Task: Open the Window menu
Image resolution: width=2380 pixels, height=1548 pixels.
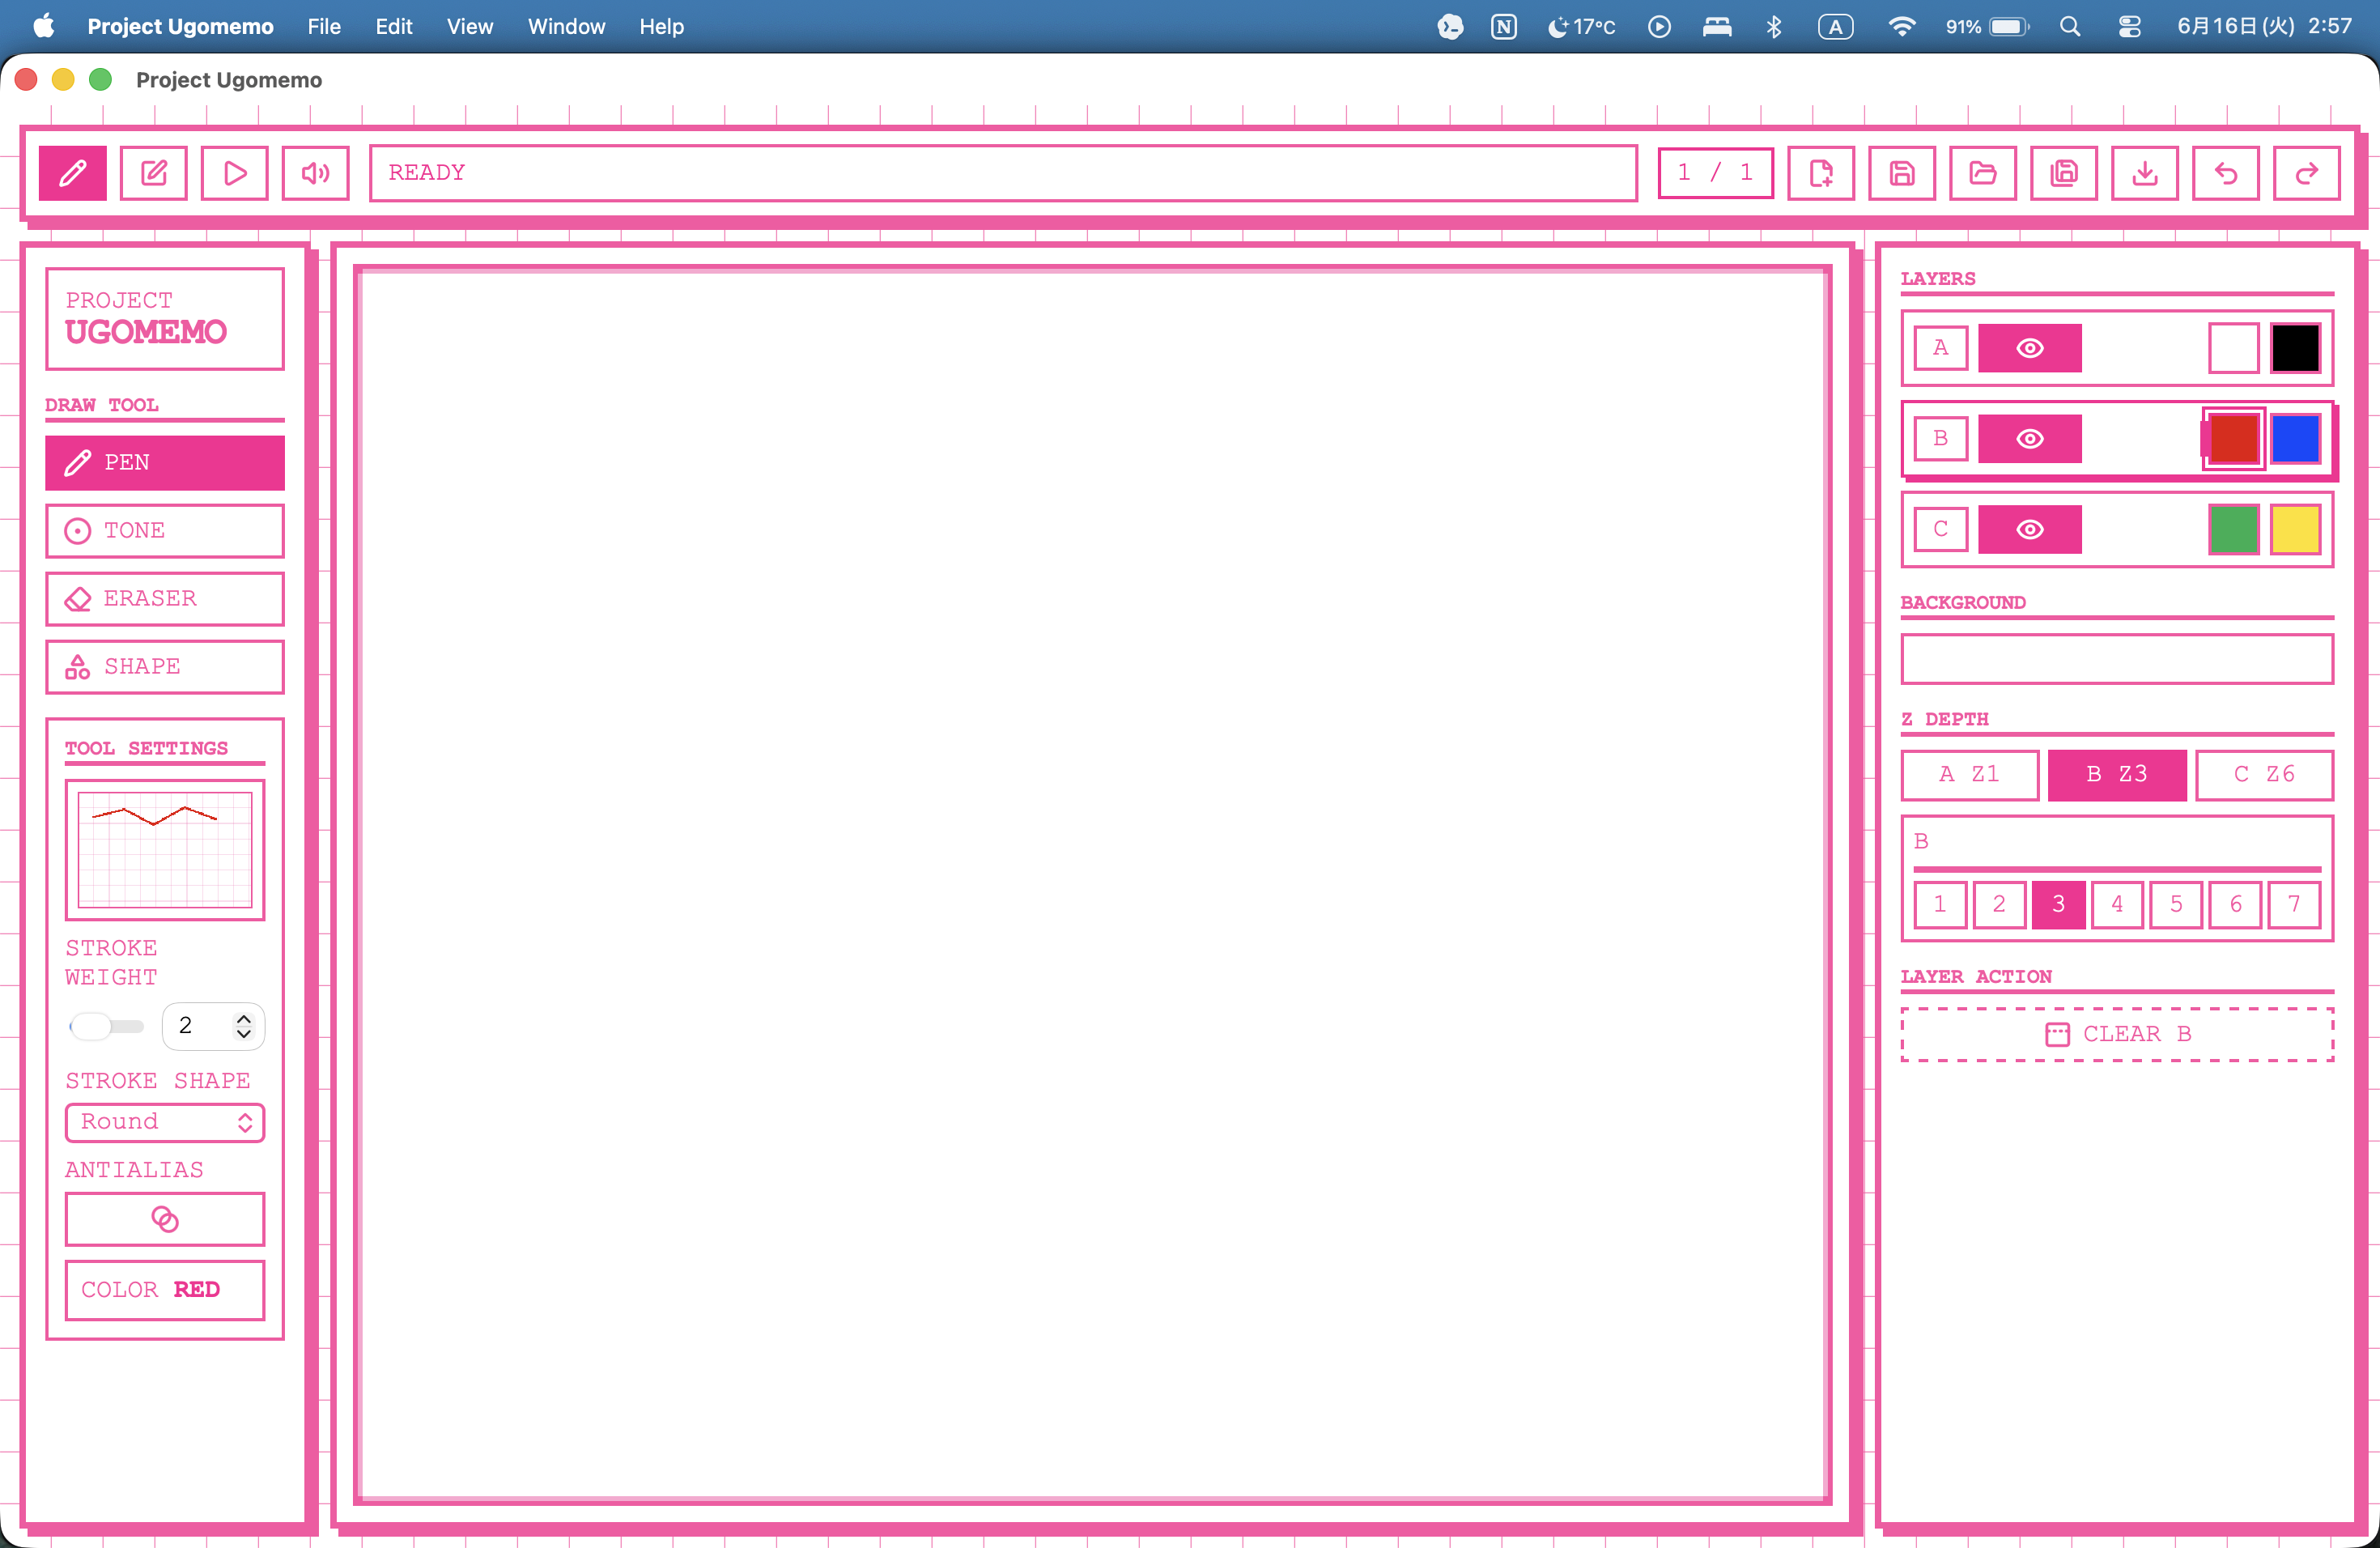Action: 566,27
